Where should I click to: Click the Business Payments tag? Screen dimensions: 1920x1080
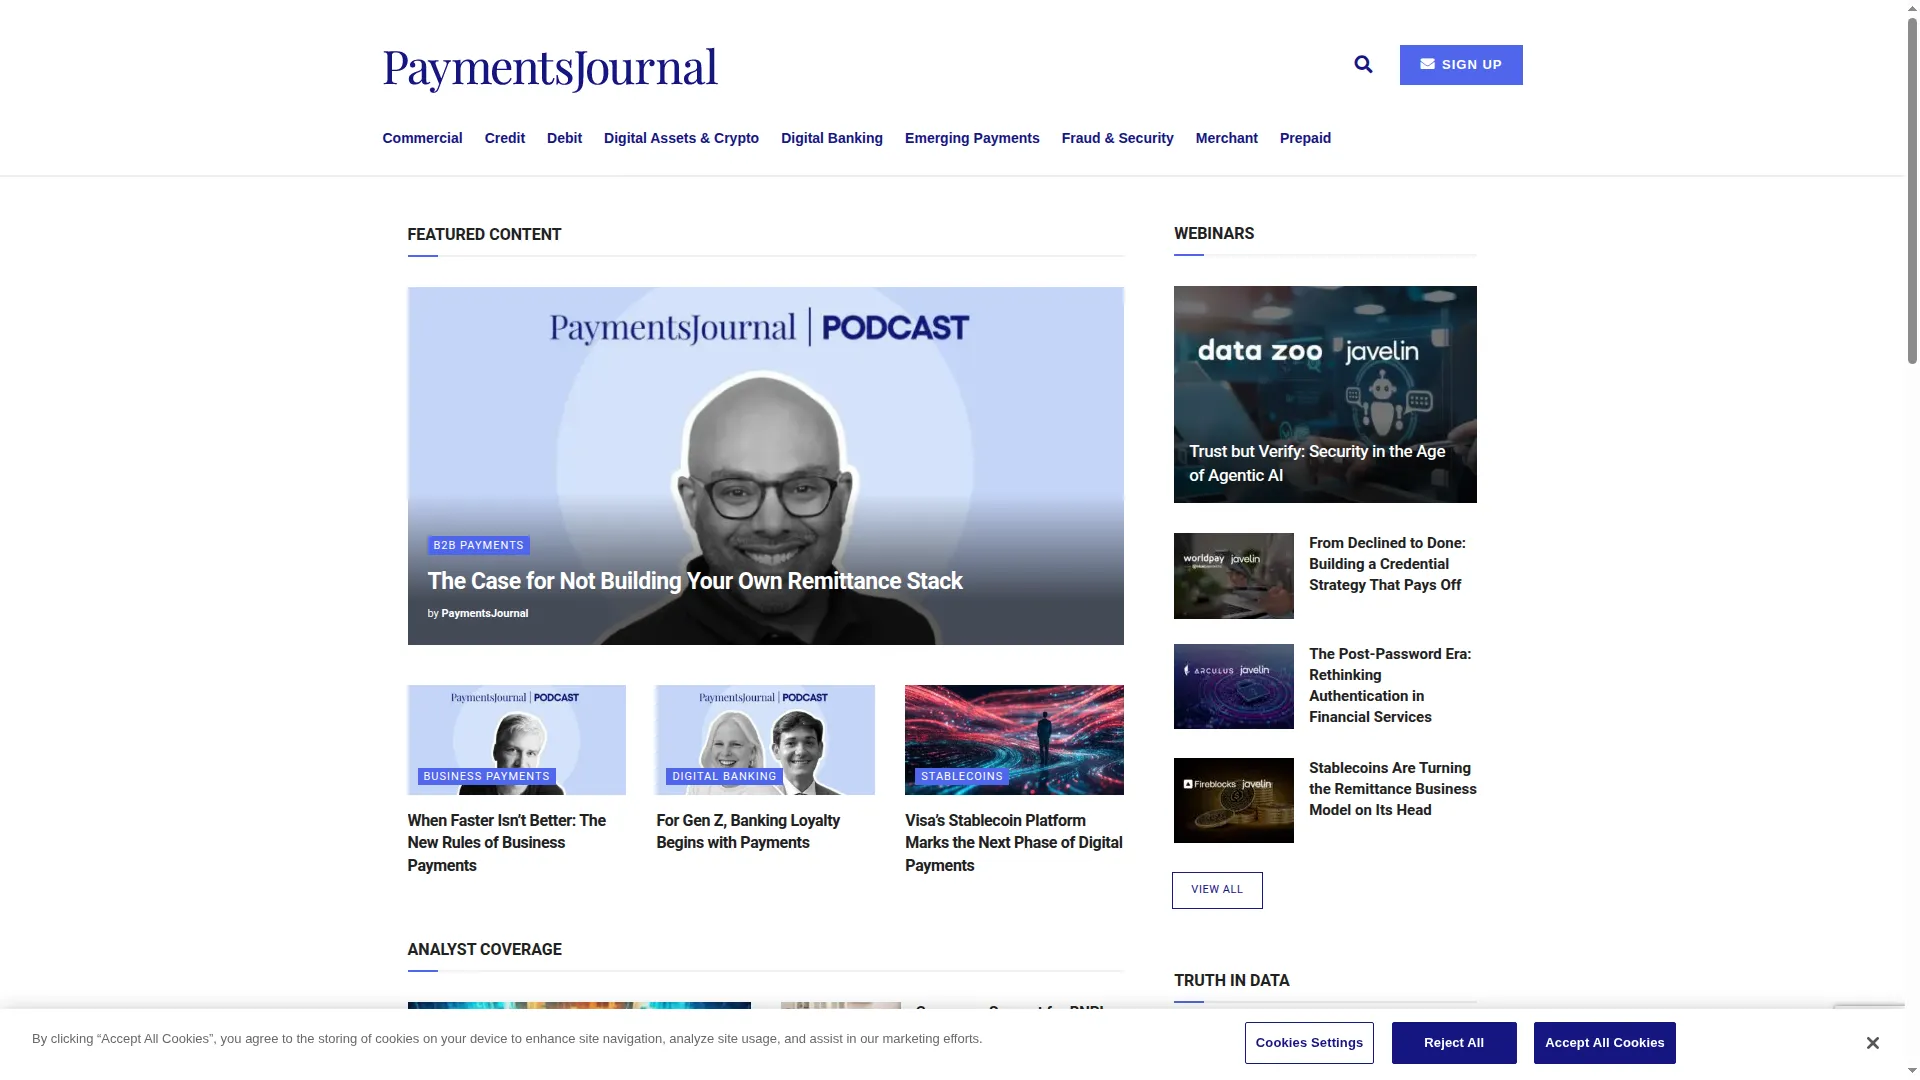coord(486,776)
